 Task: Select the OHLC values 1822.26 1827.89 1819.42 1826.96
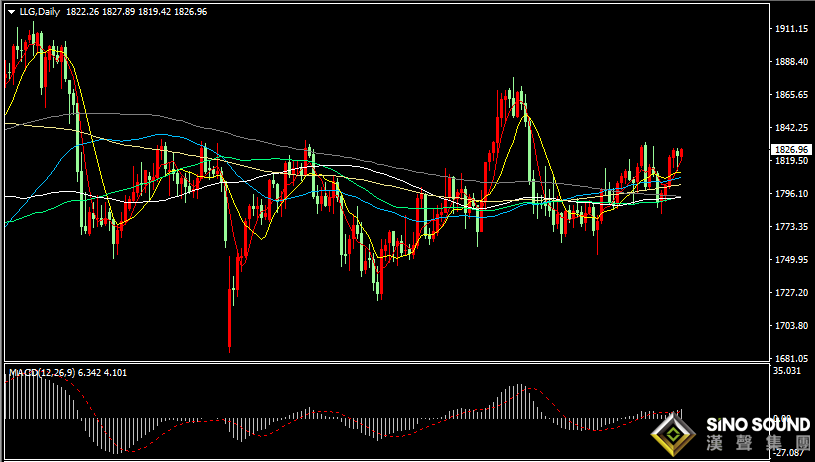[x=136, y=12]
